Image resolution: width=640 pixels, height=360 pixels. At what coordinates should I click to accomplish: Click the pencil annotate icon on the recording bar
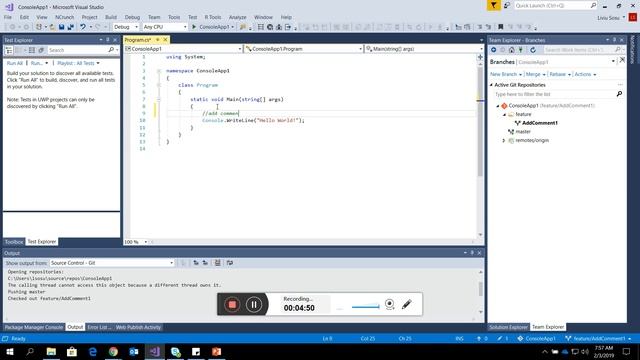pyautogui.click(x=407, y=304)
